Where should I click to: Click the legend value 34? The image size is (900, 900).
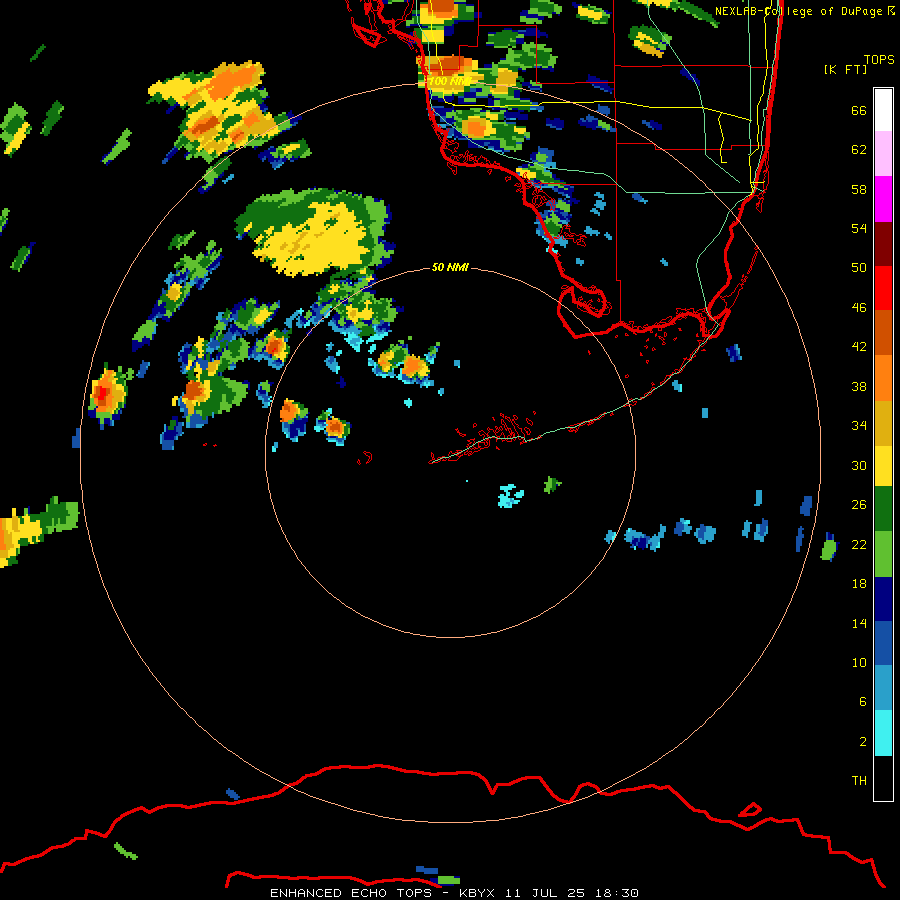(x=859, y=426)
